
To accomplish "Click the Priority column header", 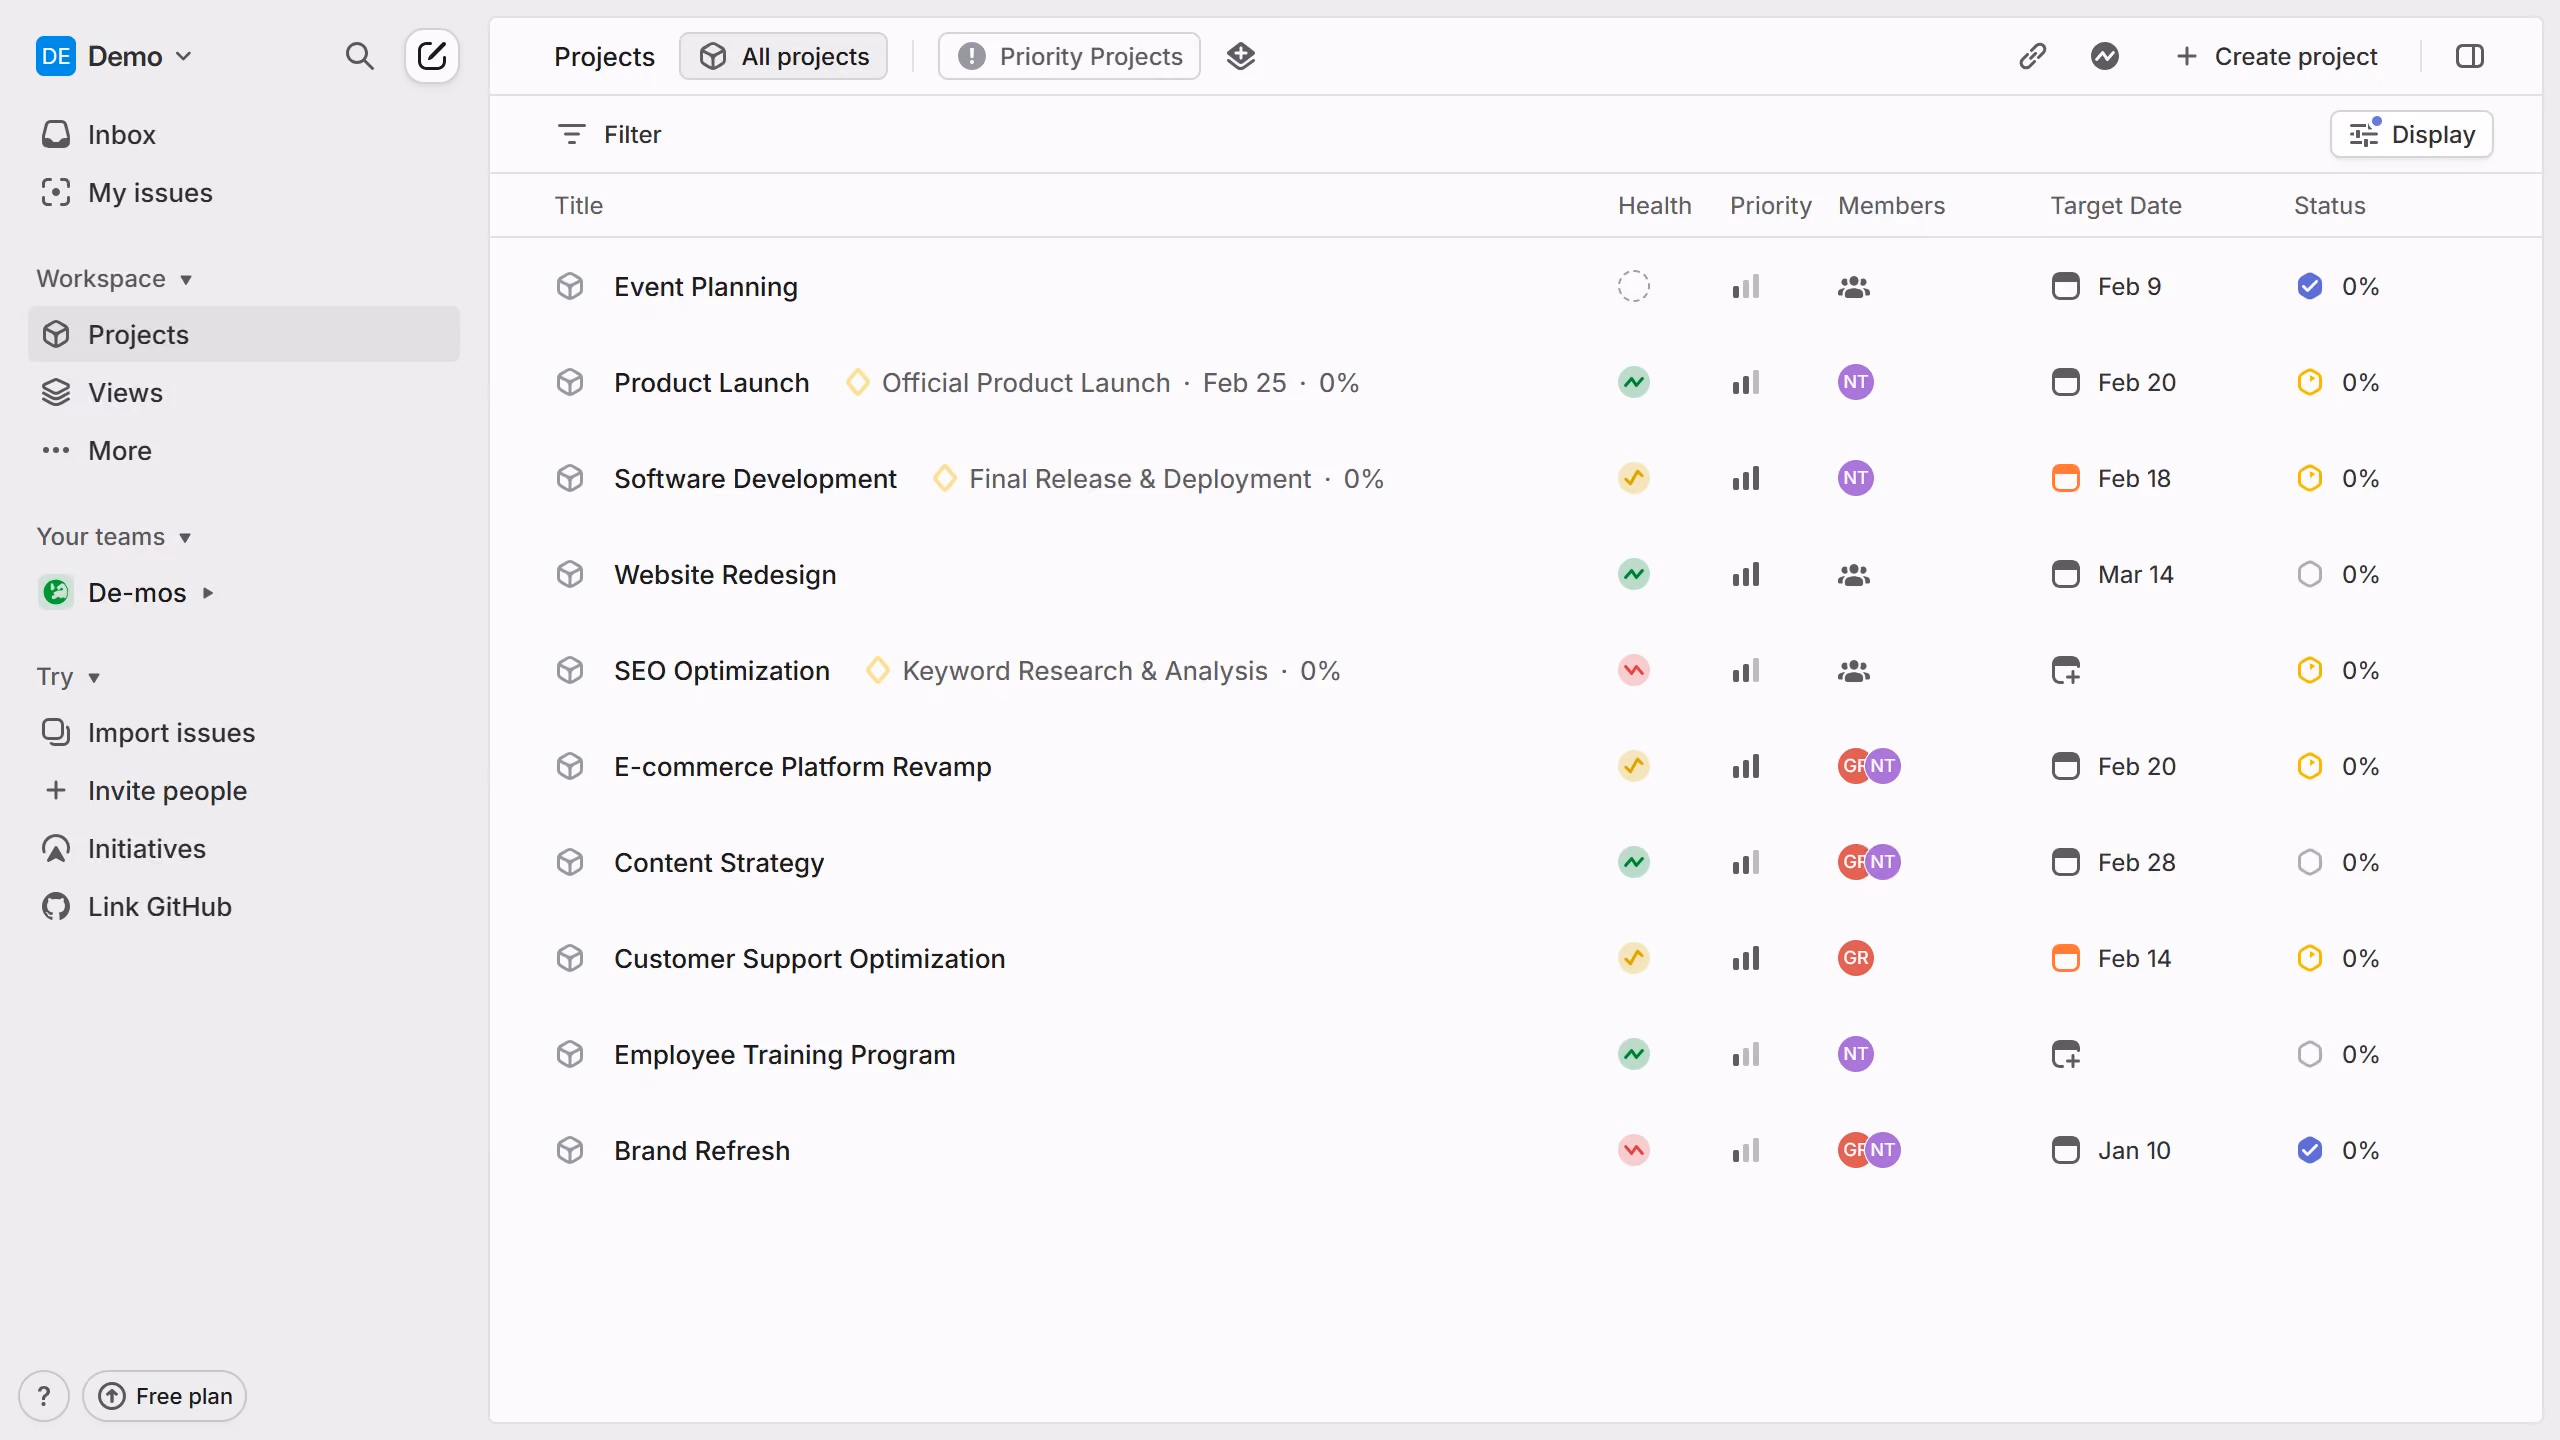I will [x=1770, y=206].
